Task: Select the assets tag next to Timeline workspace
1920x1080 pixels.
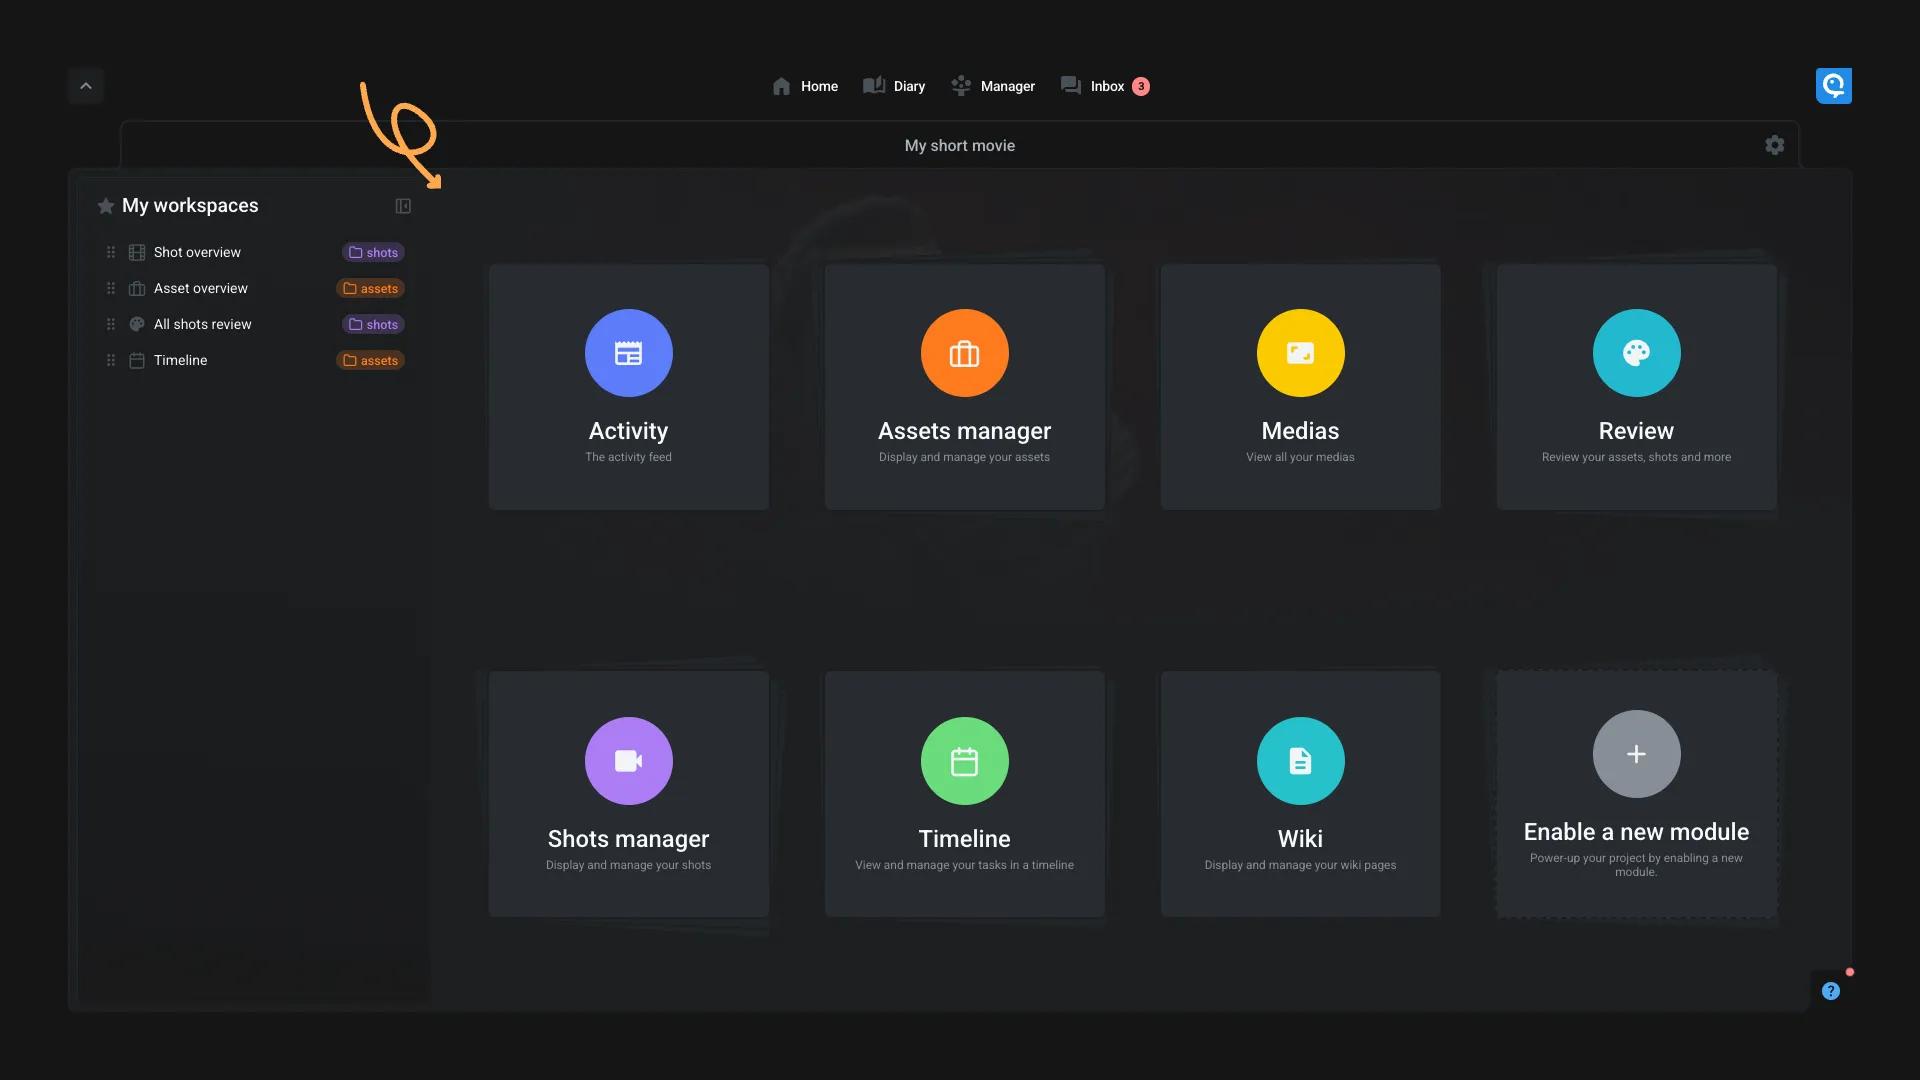Action: point(370,360)
